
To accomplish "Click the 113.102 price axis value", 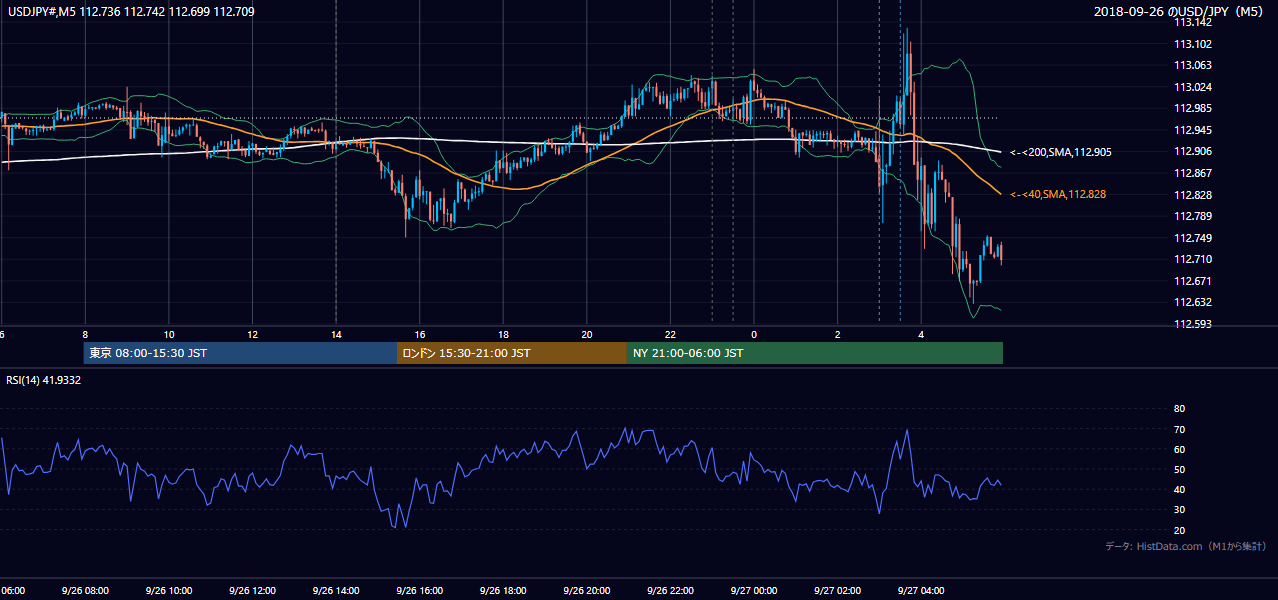I will (x=1191, y=44).
